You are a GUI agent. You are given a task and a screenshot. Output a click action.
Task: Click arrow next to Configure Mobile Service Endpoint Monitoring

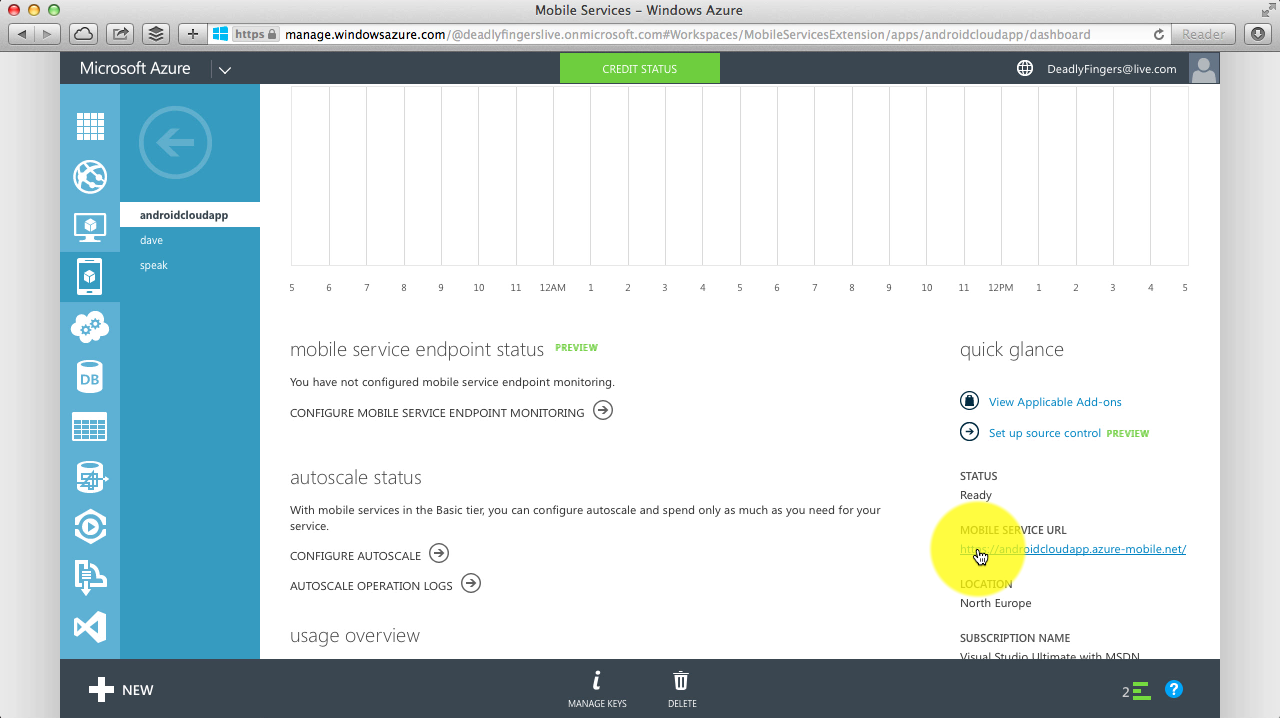(x=603, y=410)
